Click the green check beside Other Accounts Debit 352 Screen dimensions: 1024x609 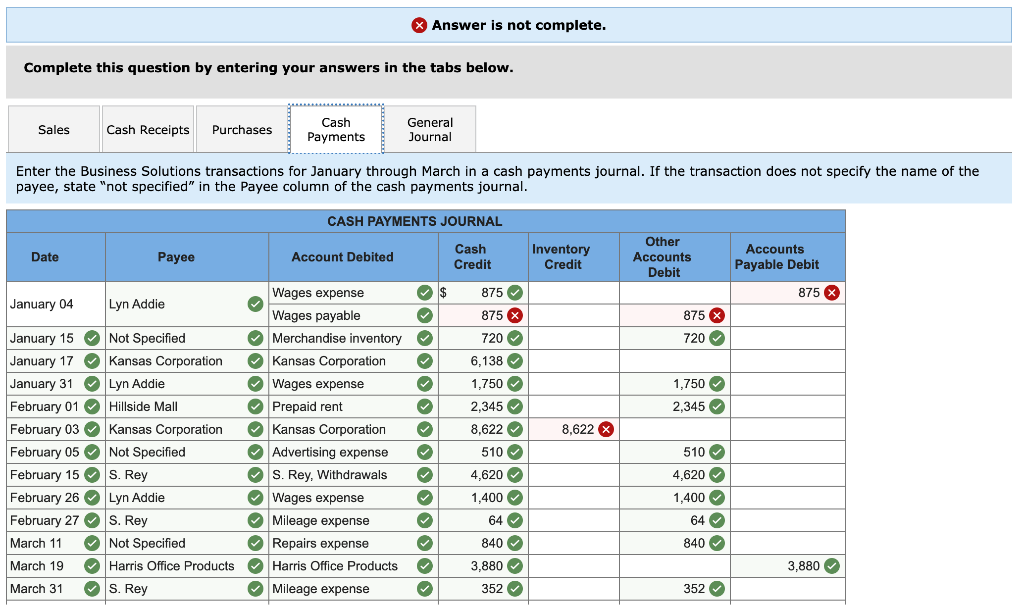[x=717, y=589]
